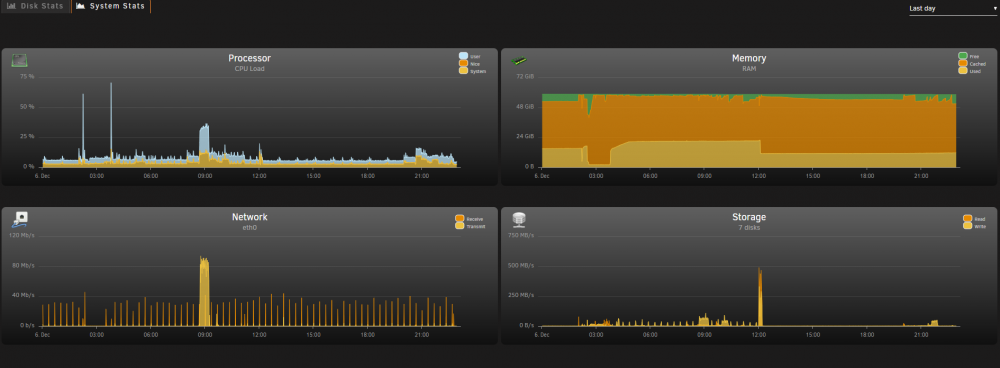Click the 09:00 transmit peak in the Network chart
Viewport: 1000px width, 368px height.
(x=204, y=290)
